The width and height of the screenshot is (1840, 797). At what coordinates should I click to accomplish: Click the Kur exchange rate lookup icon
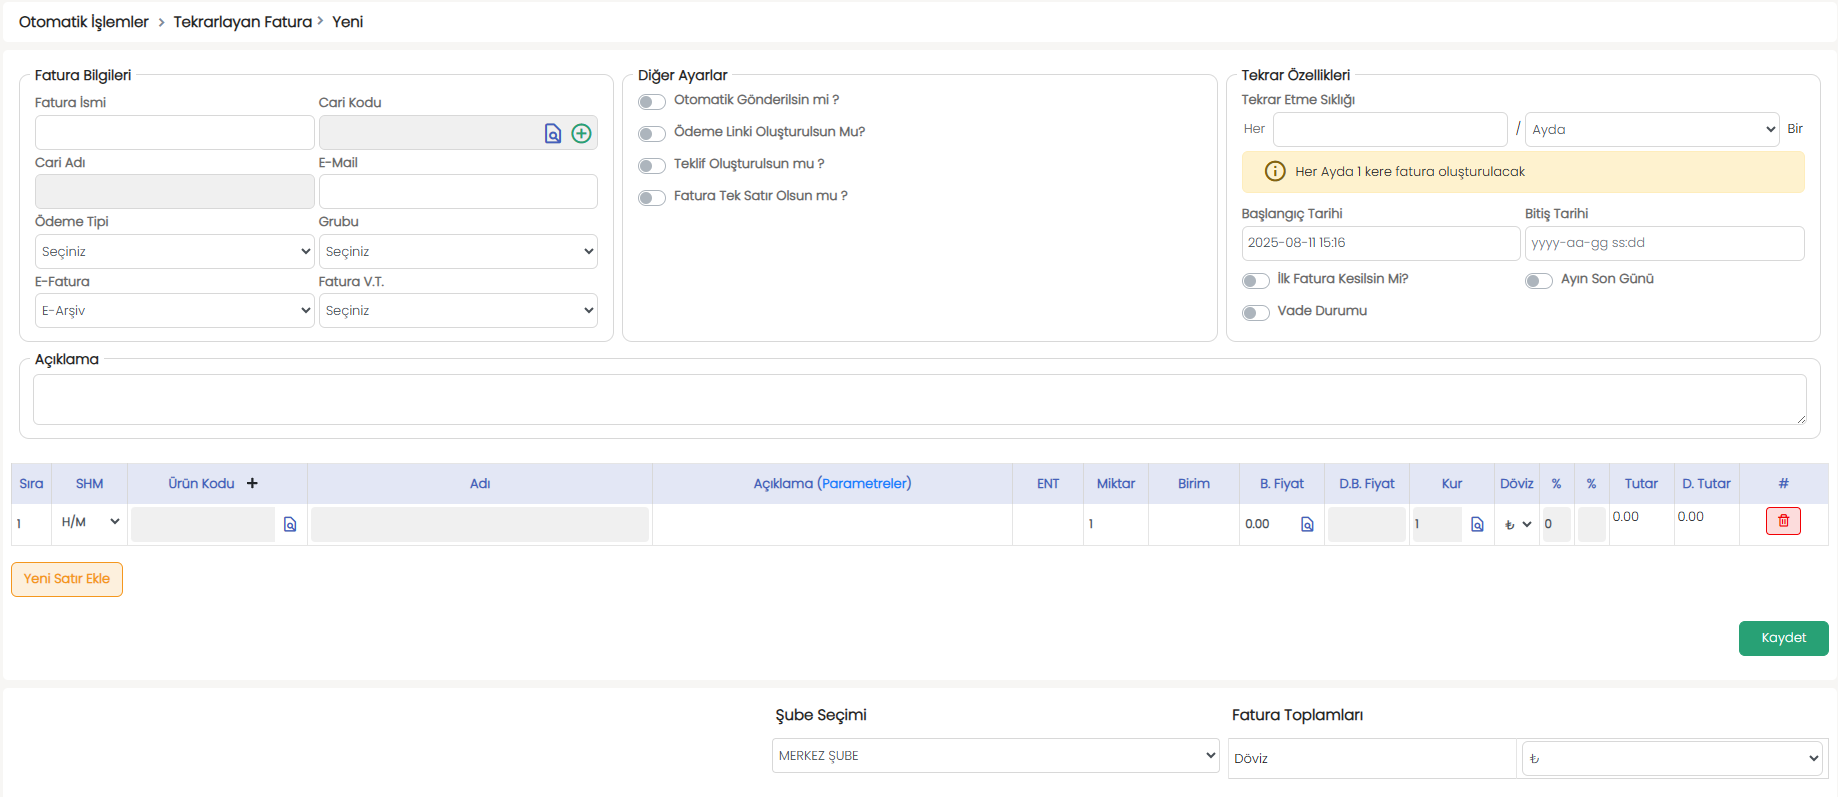[1477, 525]
